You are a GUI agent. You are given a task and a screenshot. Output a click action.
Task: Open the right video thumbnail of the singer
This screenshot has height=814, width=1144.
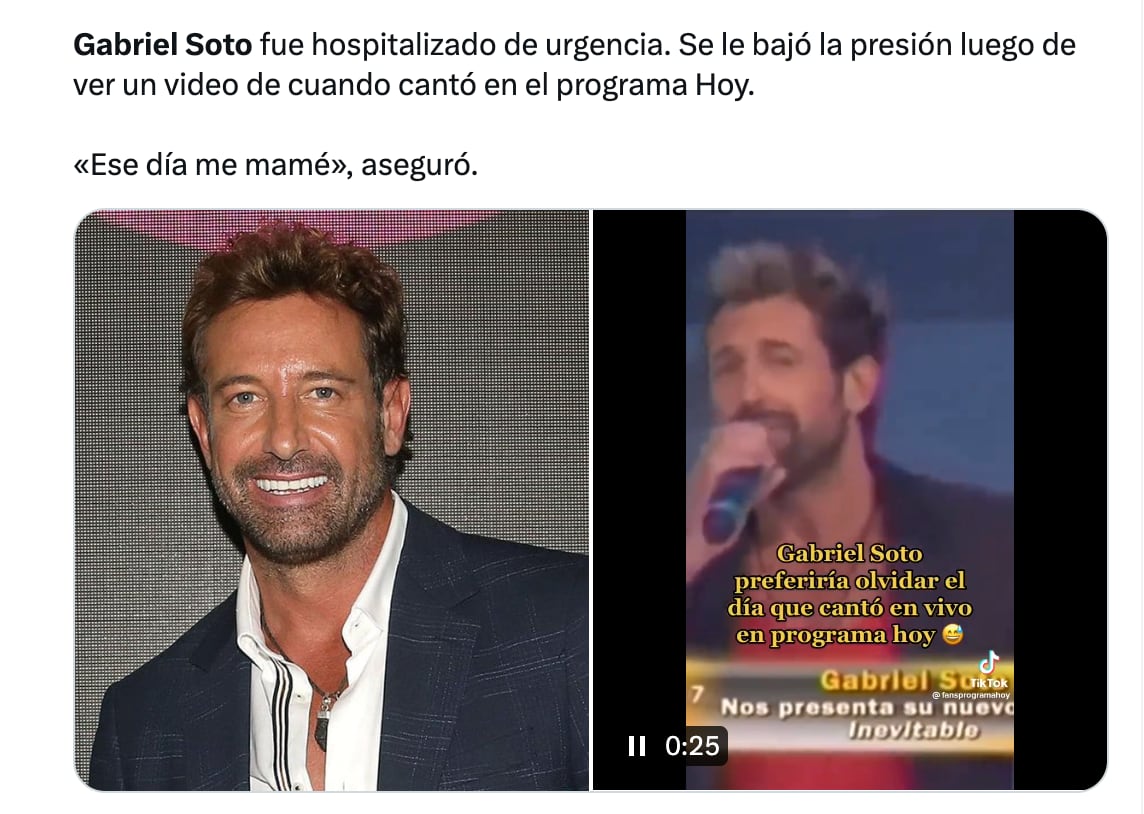(850, 500)
